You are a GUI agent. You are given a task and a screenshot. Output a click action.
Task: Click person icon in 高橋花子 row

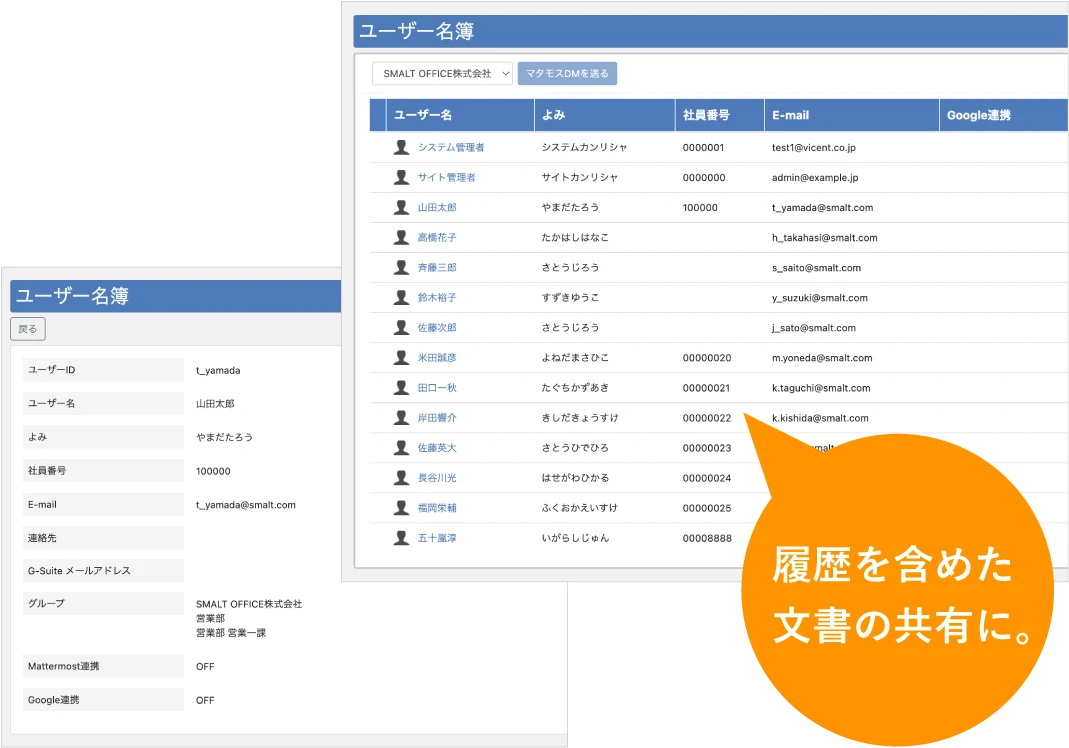click(x=401, y=237)
